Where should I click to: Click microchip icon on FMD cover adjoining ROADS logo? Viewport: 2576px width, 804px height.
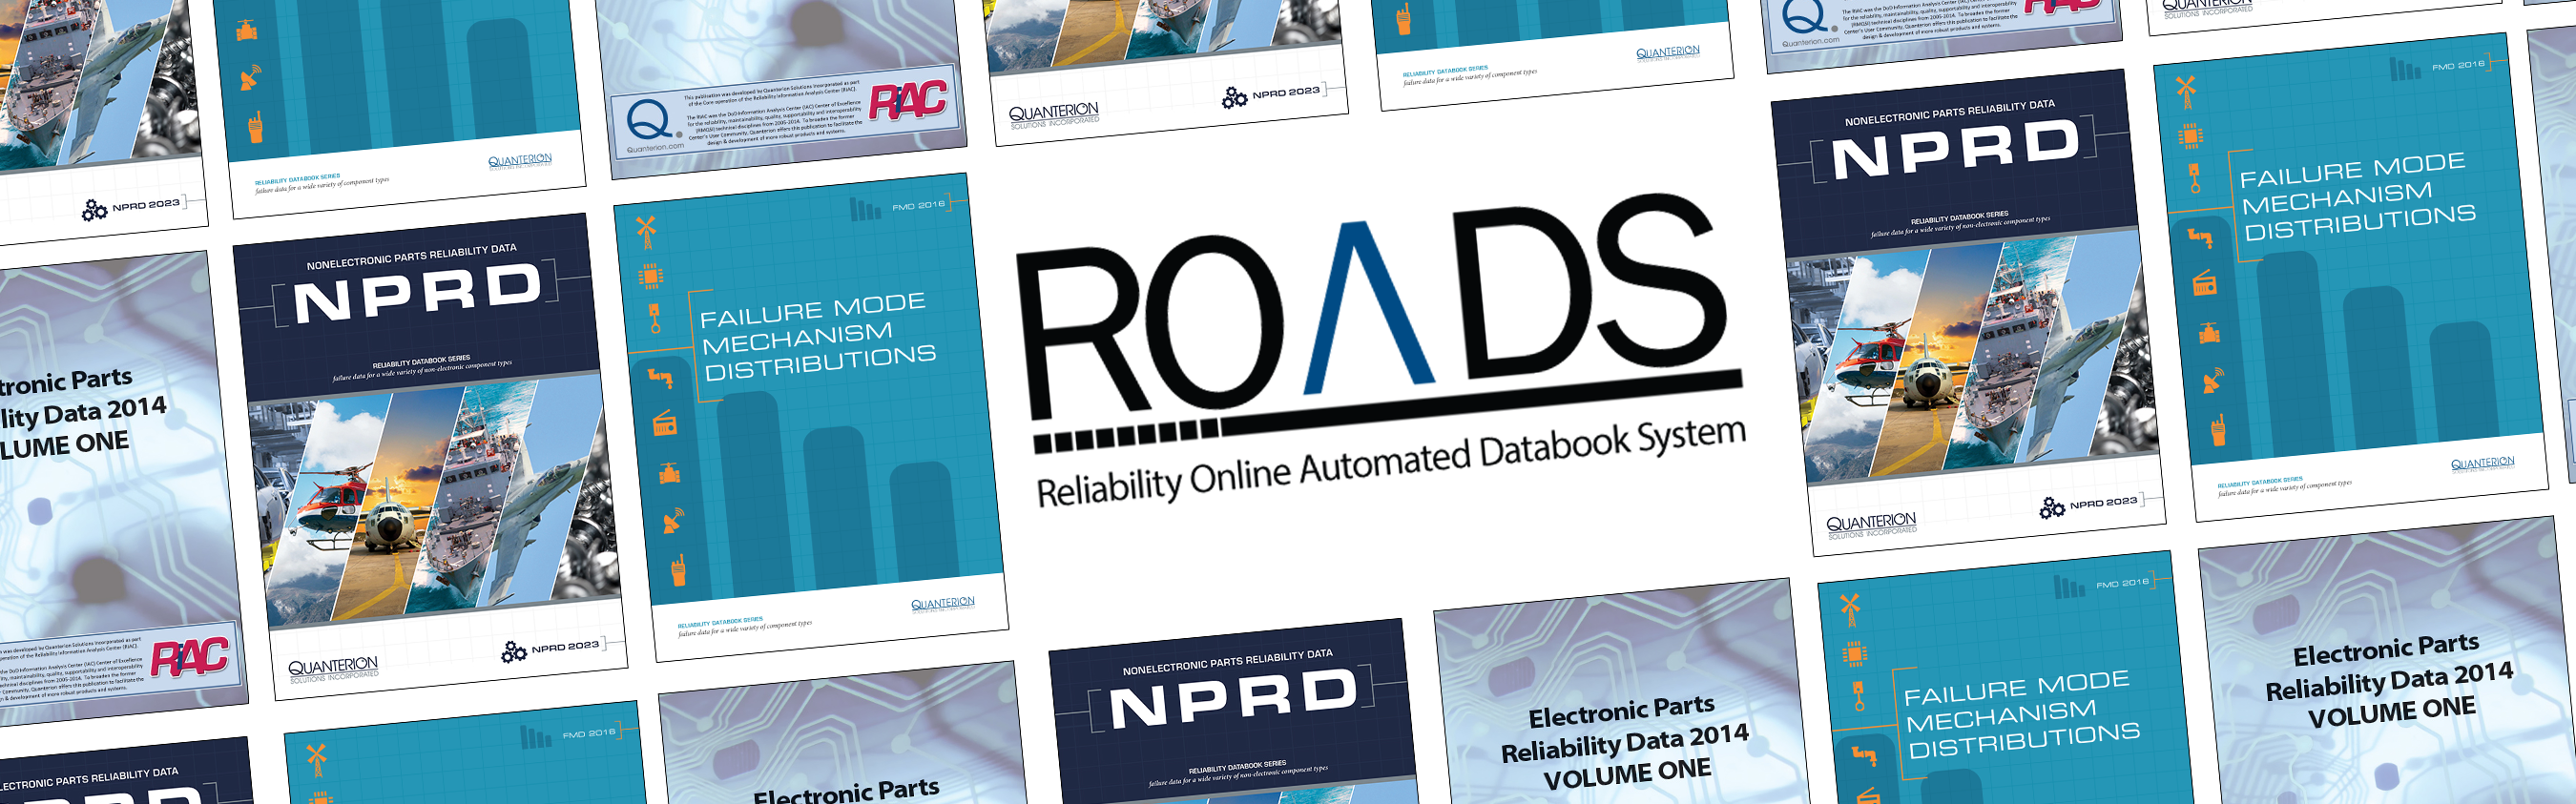651,276
